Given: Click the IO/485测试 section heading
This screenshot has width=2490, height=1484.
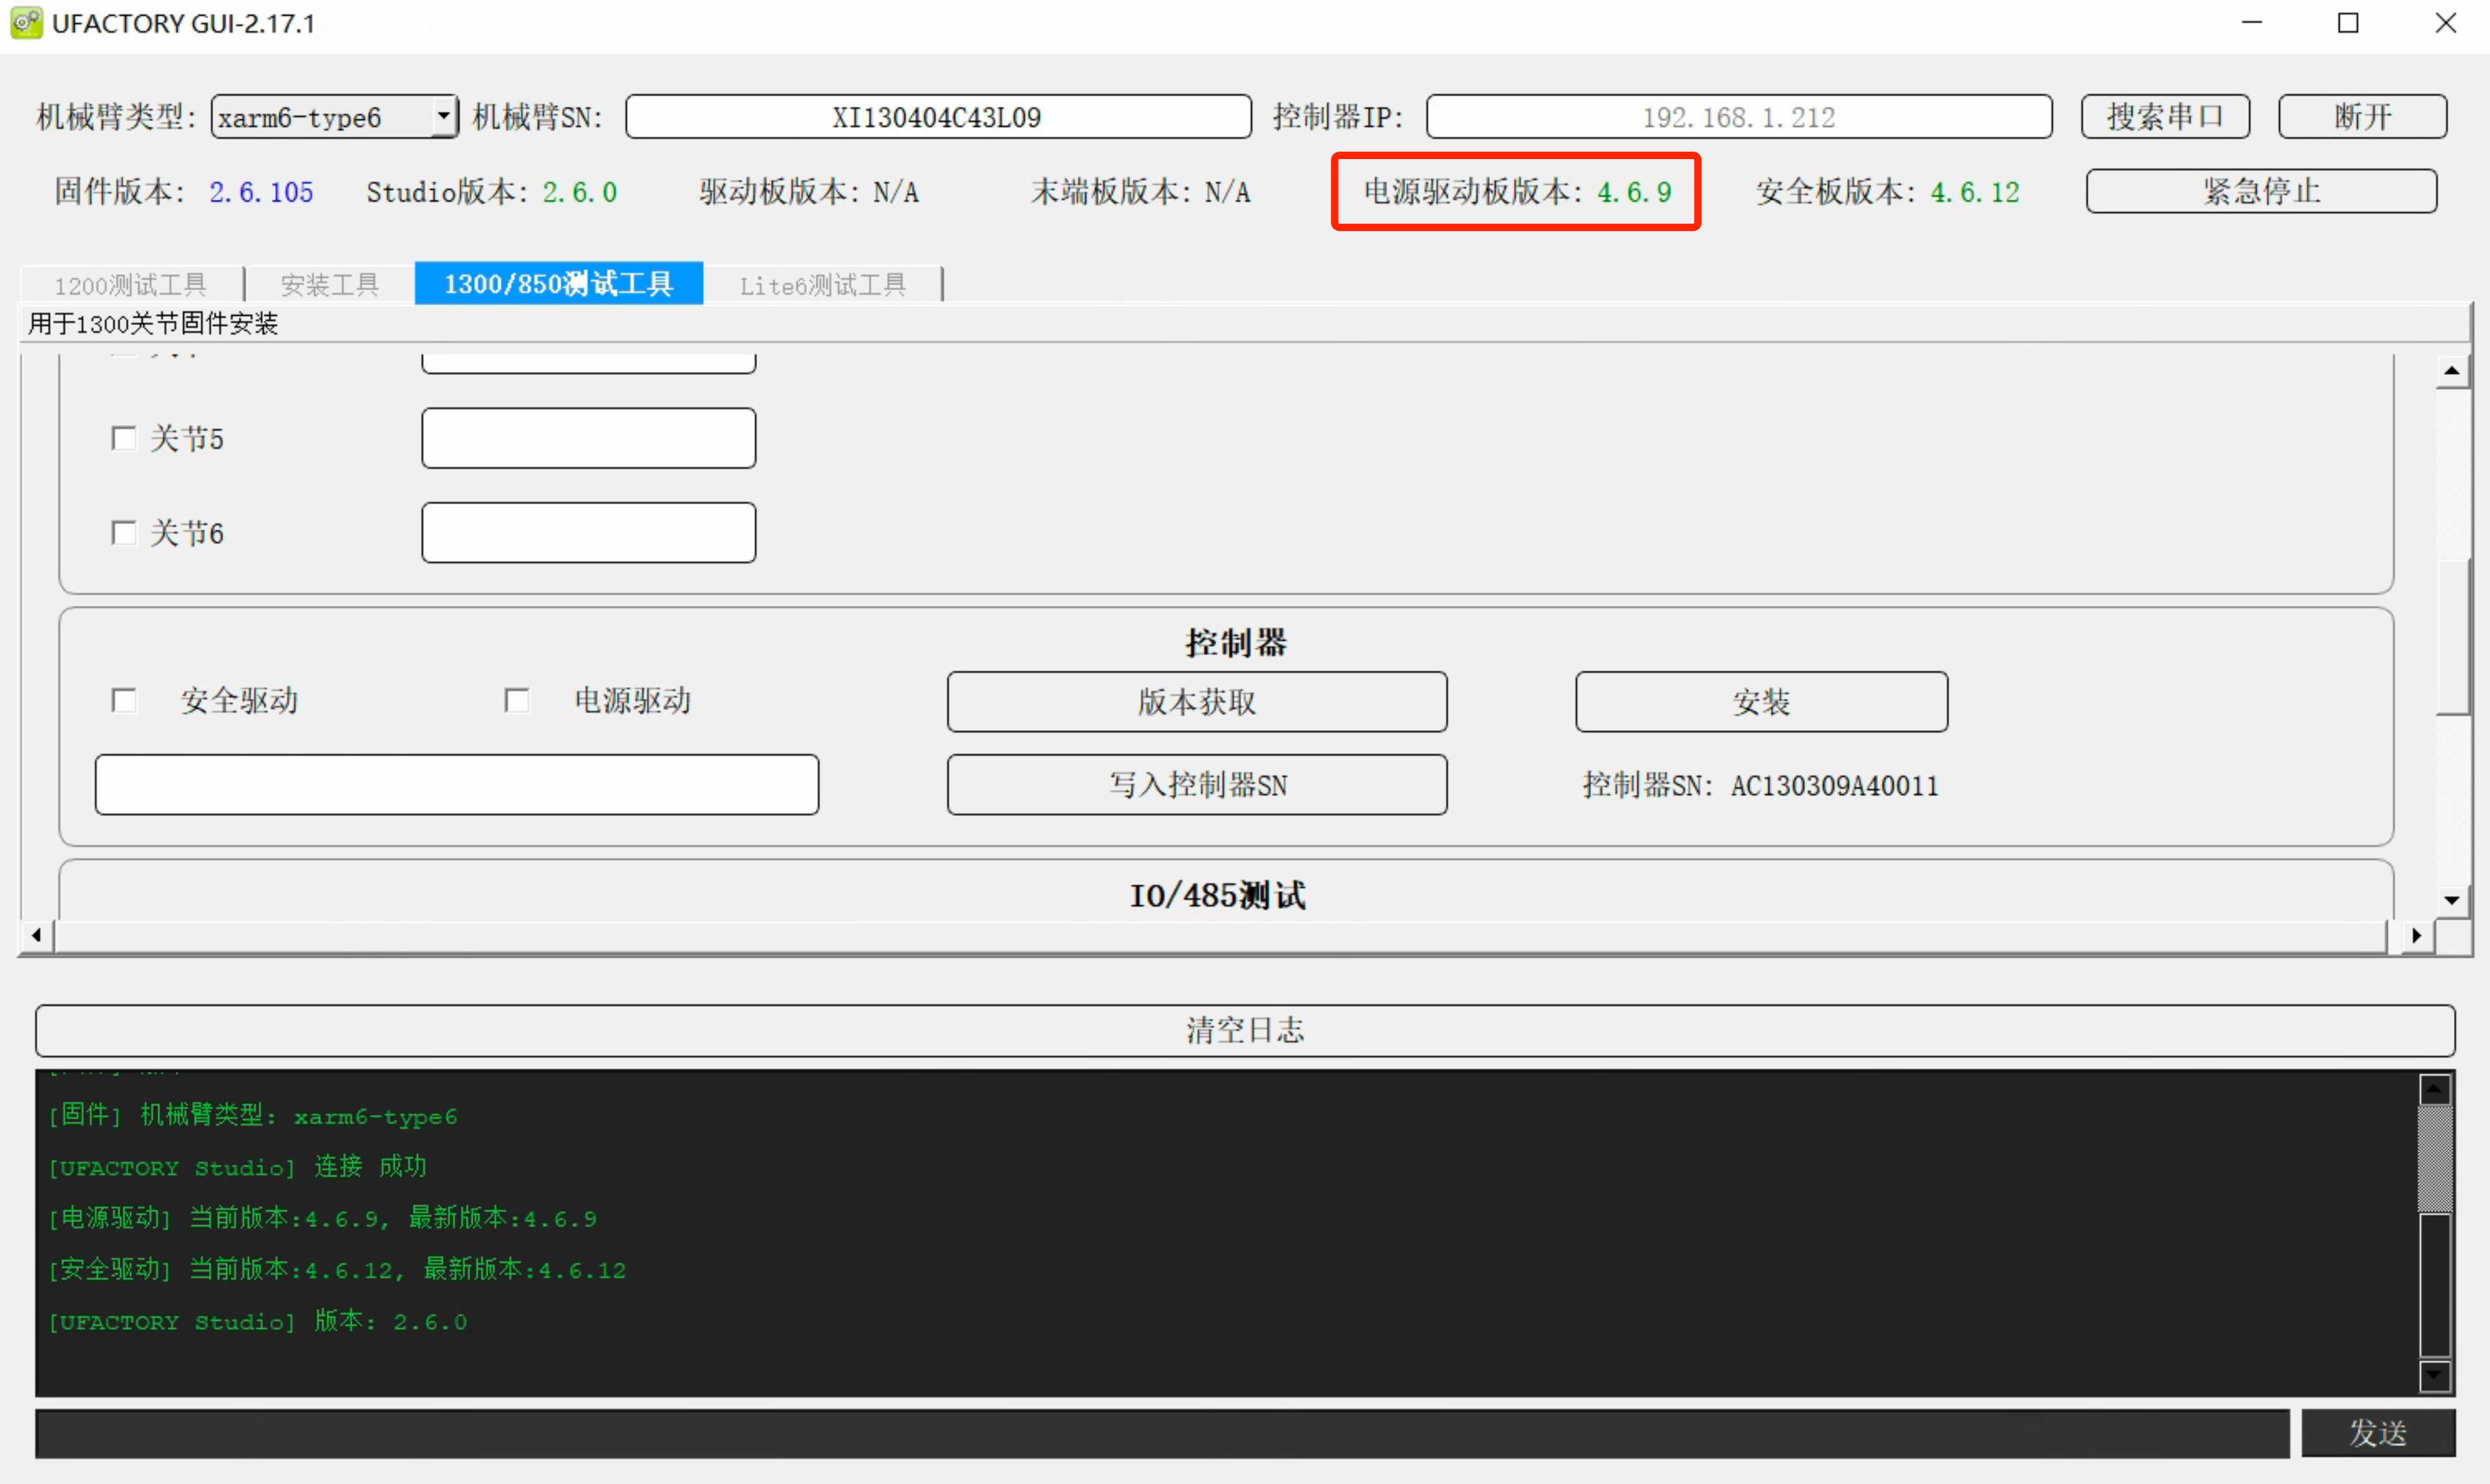Looking at the screenshot, I should coord(1218,895).
